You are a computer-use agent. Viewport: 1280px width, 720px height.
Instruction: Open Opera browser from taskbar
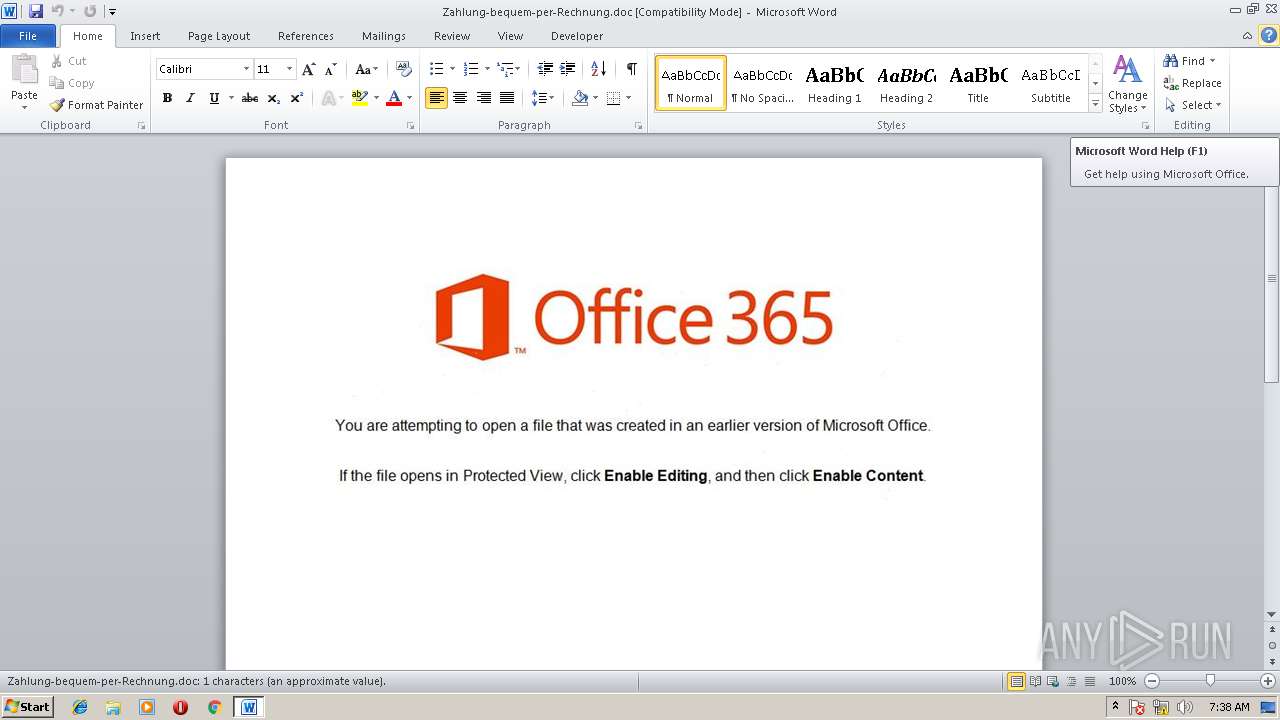[x=180, y=707]
